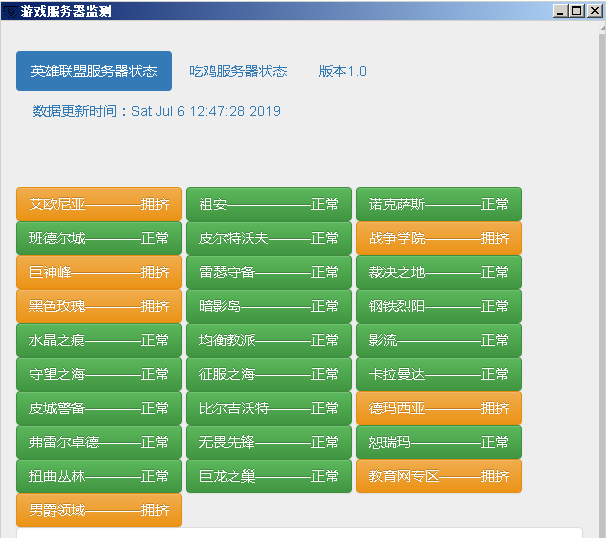Select the 巨龙之巢 server button

pos(269,476)
